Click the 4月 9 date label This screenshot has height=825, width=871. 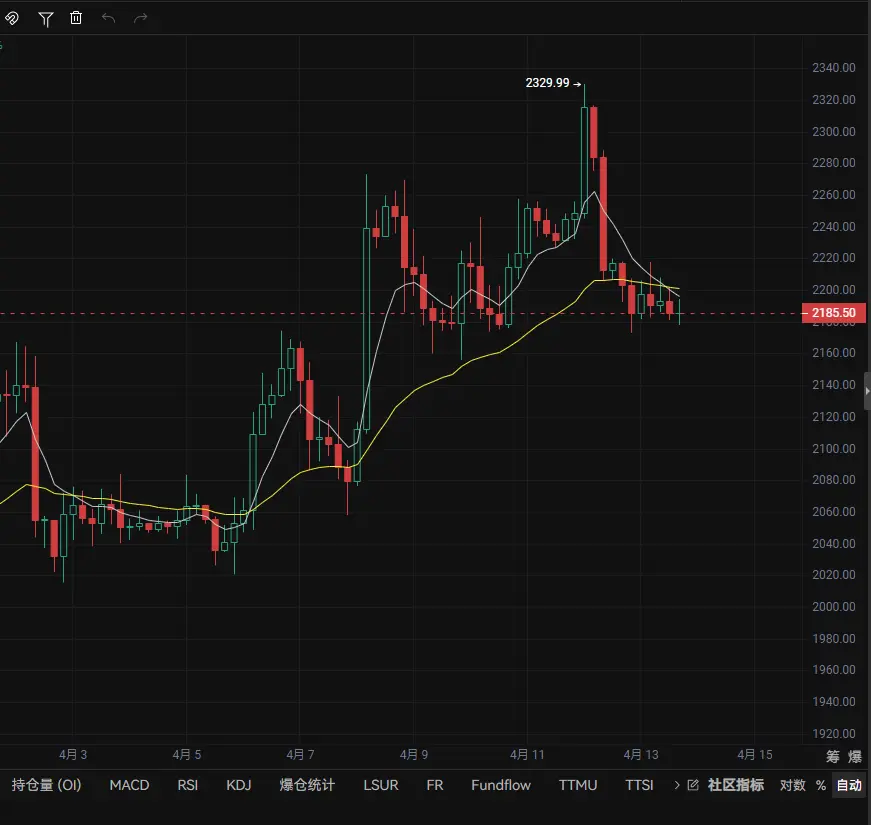click(x=413, y=754)
